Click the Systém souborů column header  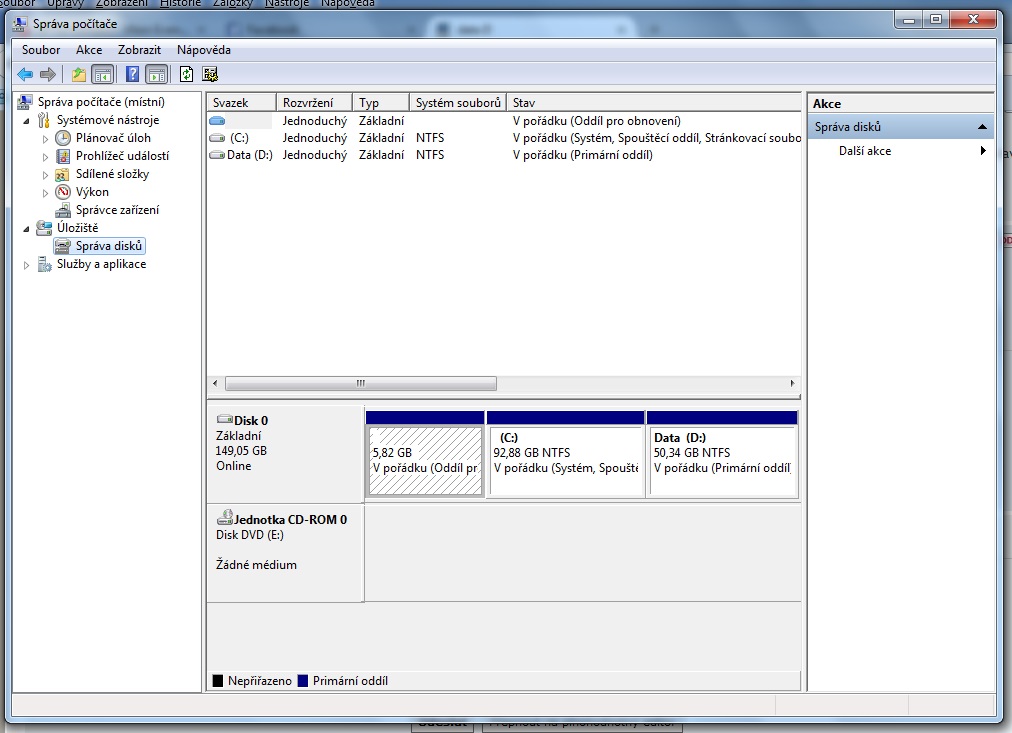pyautogui.click(x=457, y=103)
